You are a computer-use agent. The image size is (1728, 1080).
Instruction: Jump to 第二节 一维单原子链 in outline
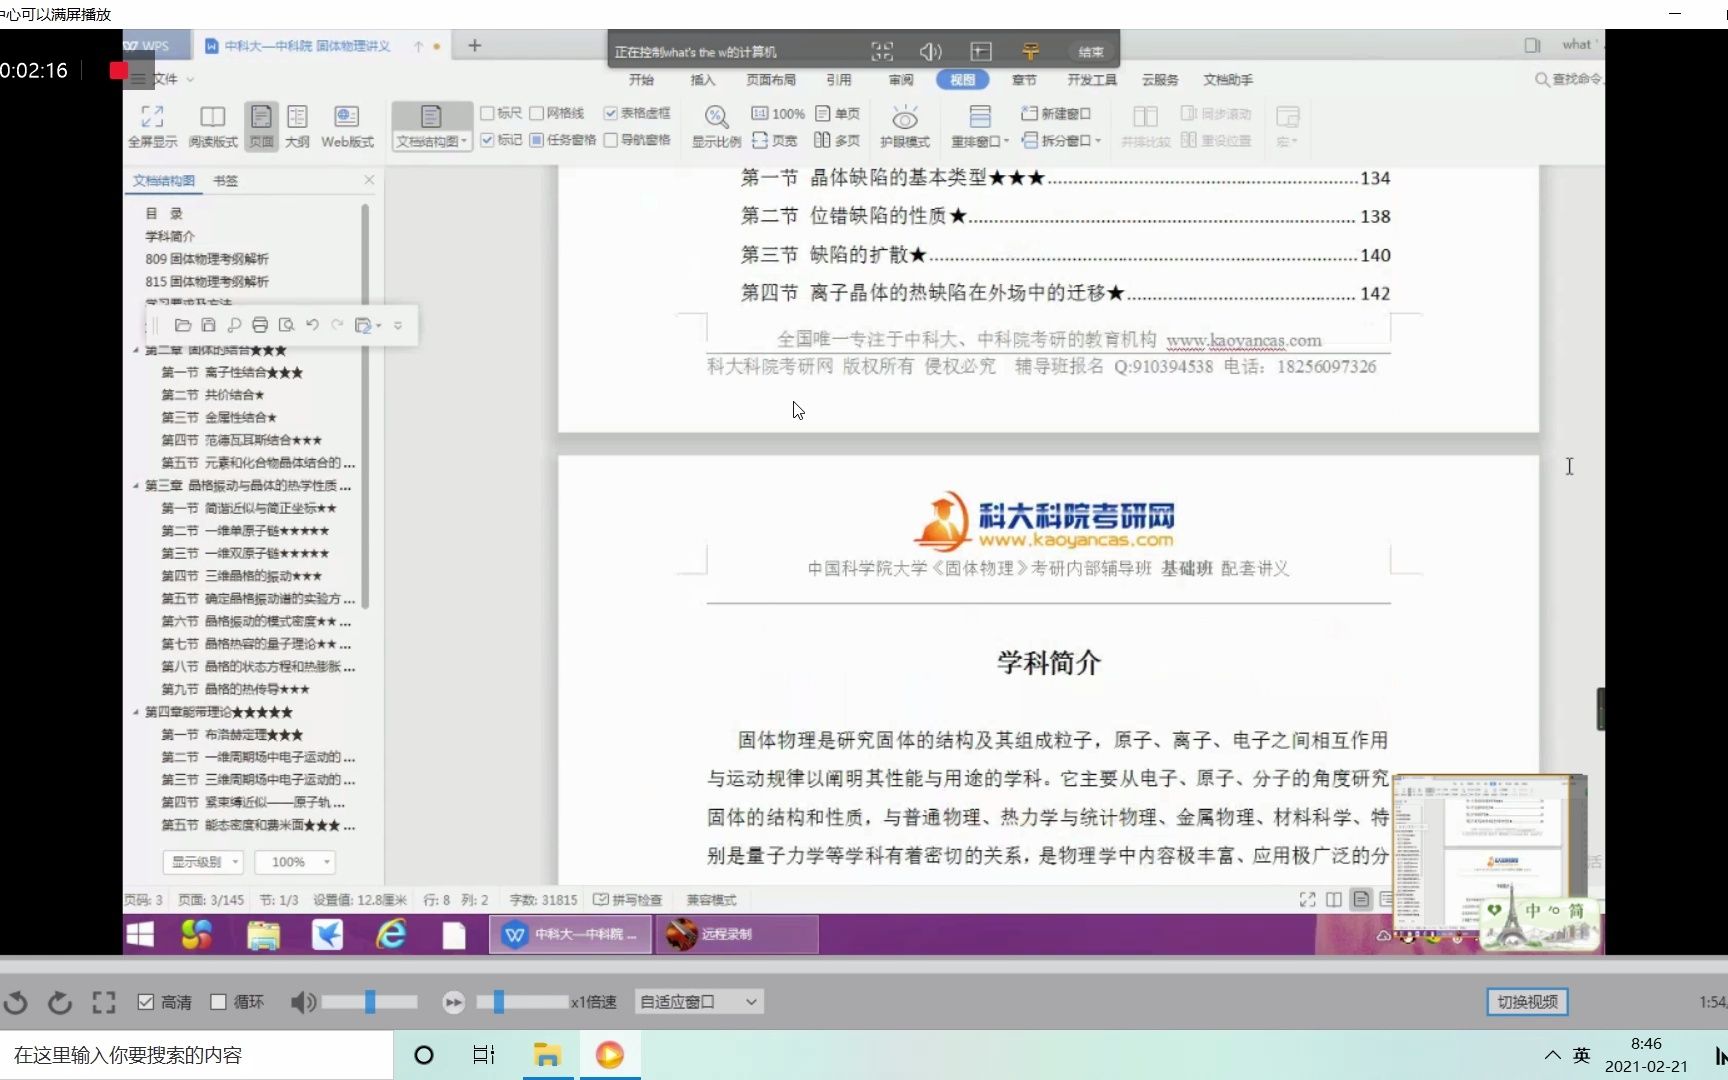[245, 531]
